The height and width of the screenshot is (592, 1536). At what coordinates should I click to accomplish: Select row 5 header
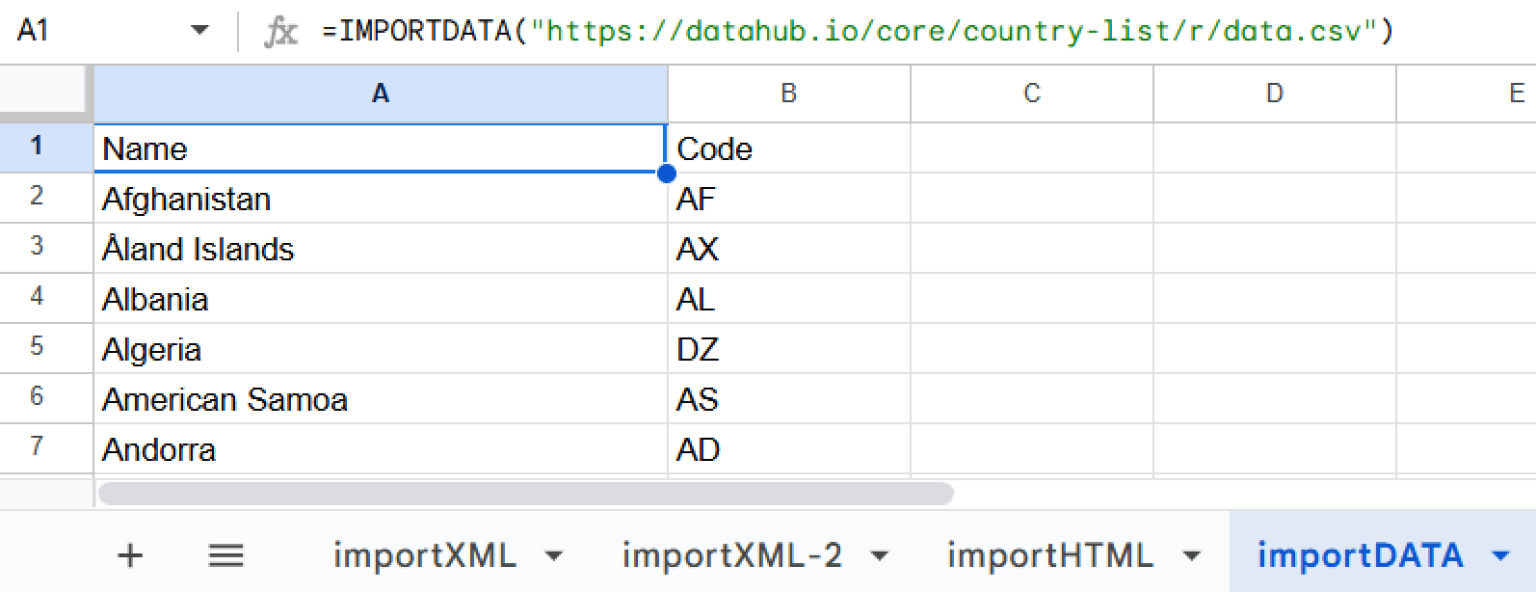pyautogui.click(x=37, y=348)
